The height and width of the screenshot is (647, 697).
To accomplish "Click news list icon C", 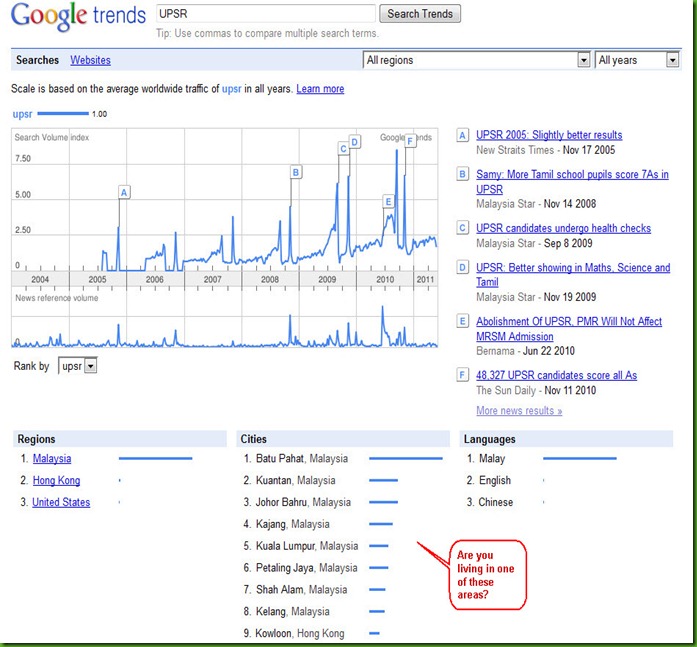I will [462, 228].
